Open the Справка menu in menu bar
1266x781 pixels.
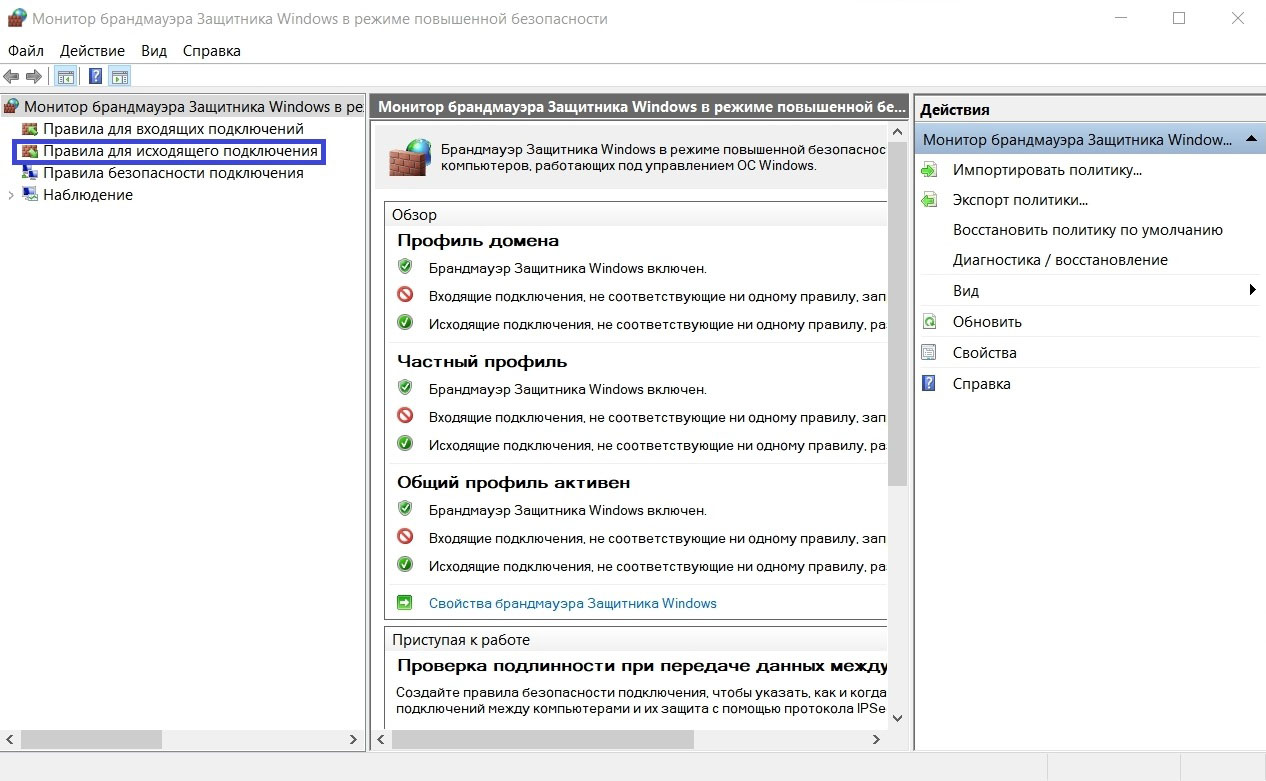pyautogui.click(x=212, y=50)
